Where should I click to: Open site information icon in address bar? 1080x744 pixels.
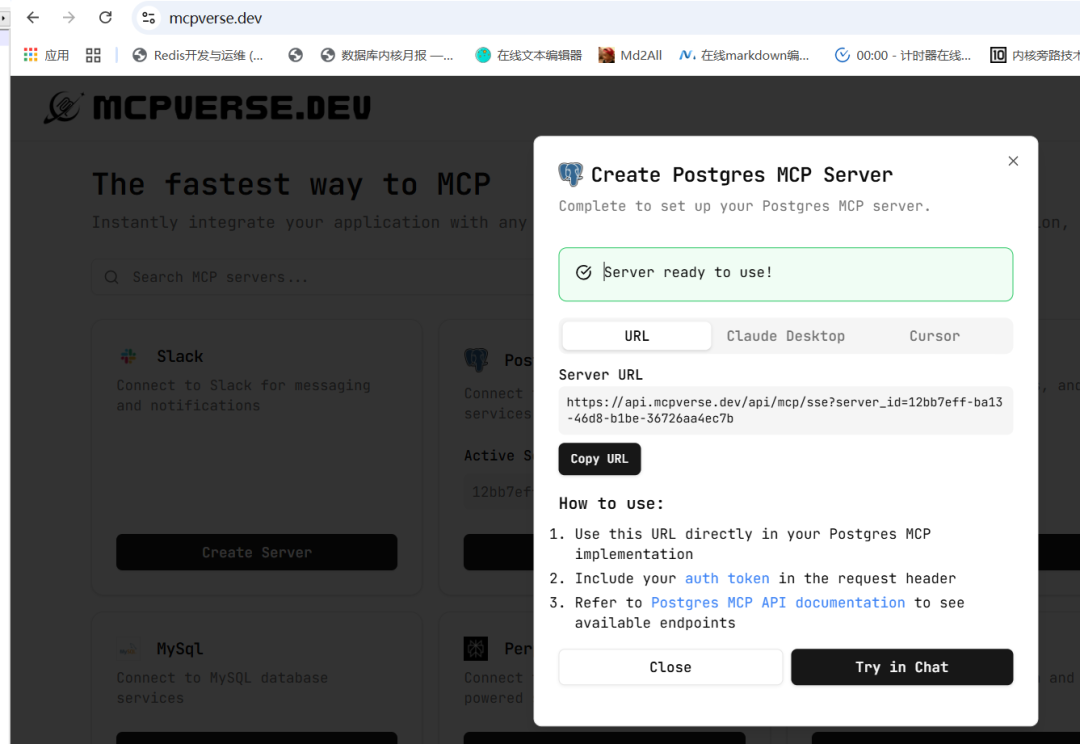(x=148, y=18)
